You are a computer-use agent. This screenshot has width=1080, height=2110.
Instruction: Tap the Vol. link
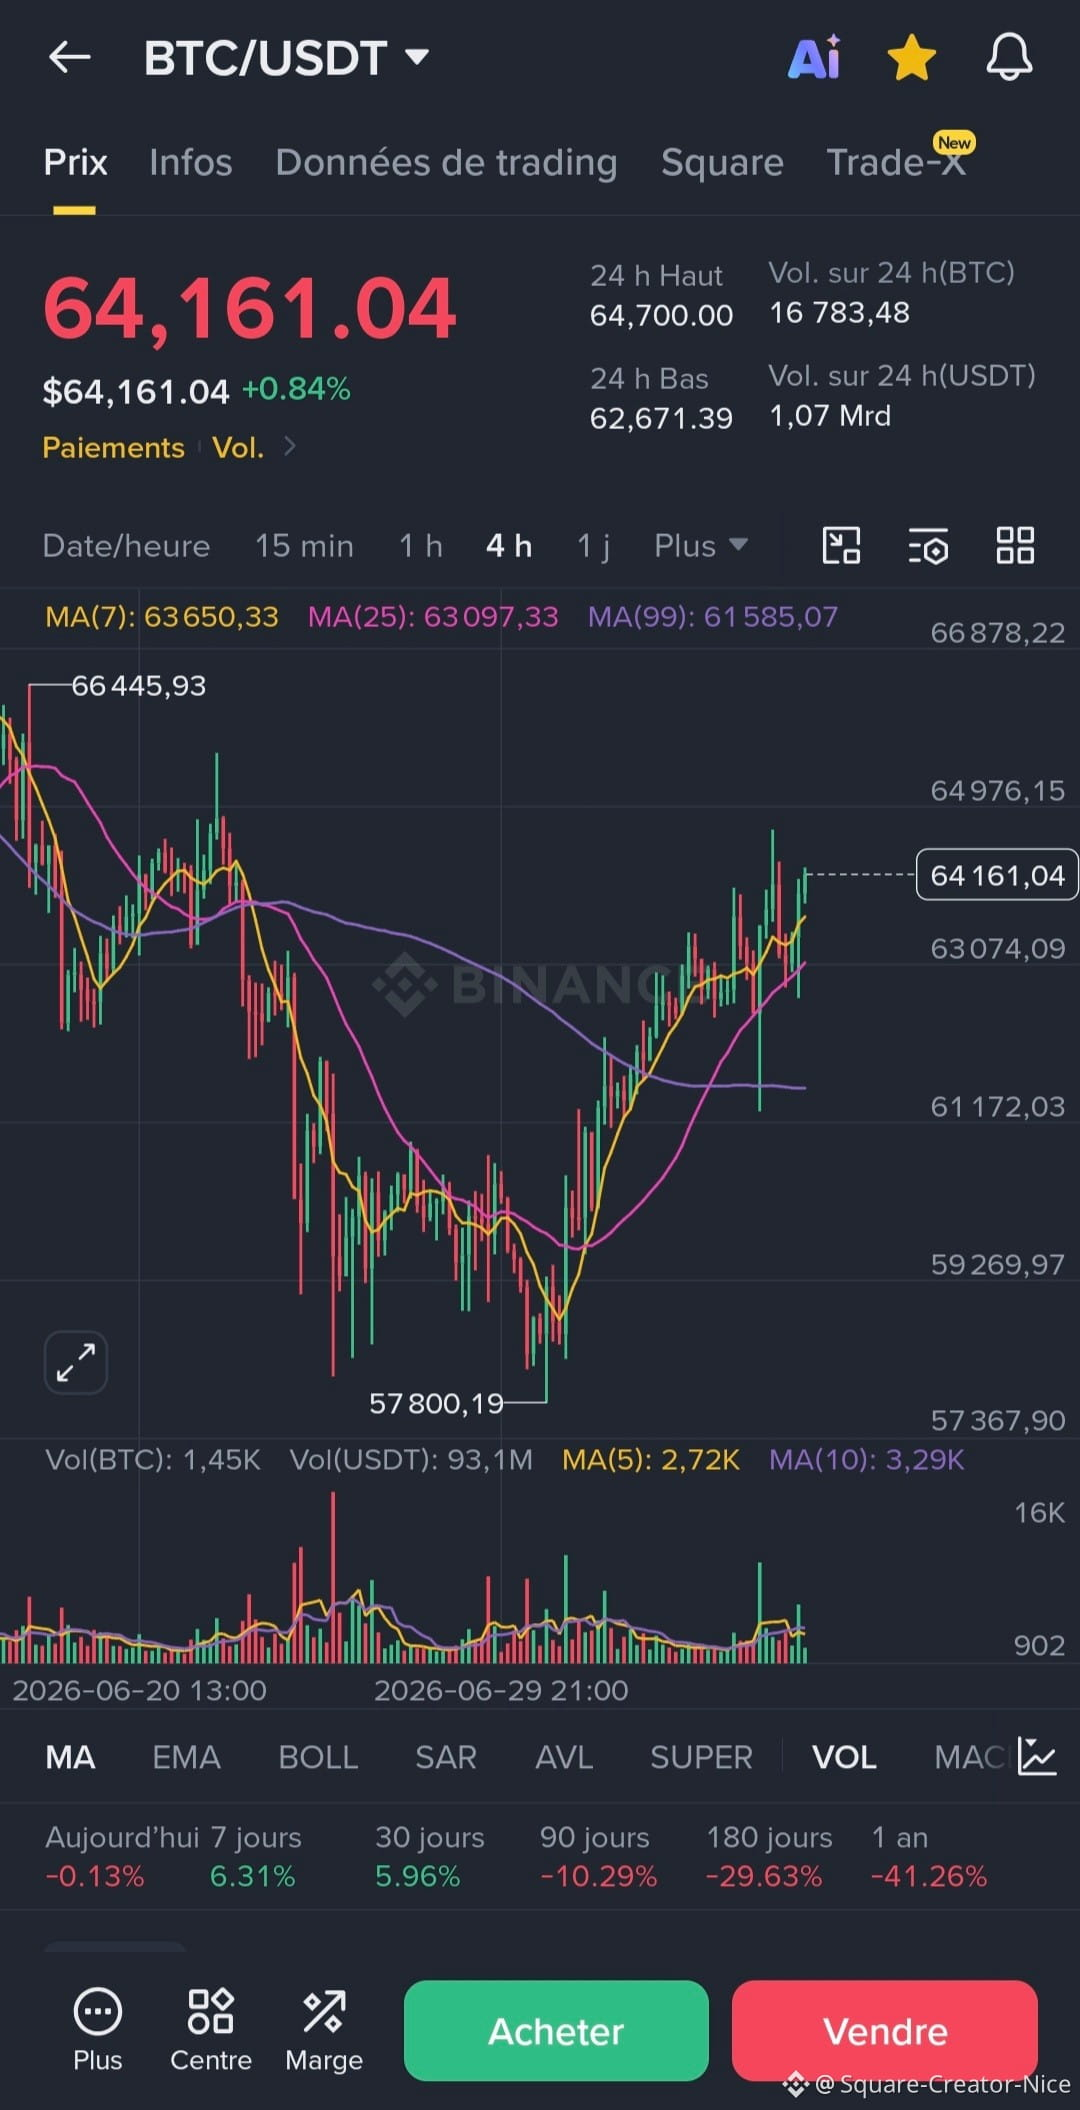[238, 447]
